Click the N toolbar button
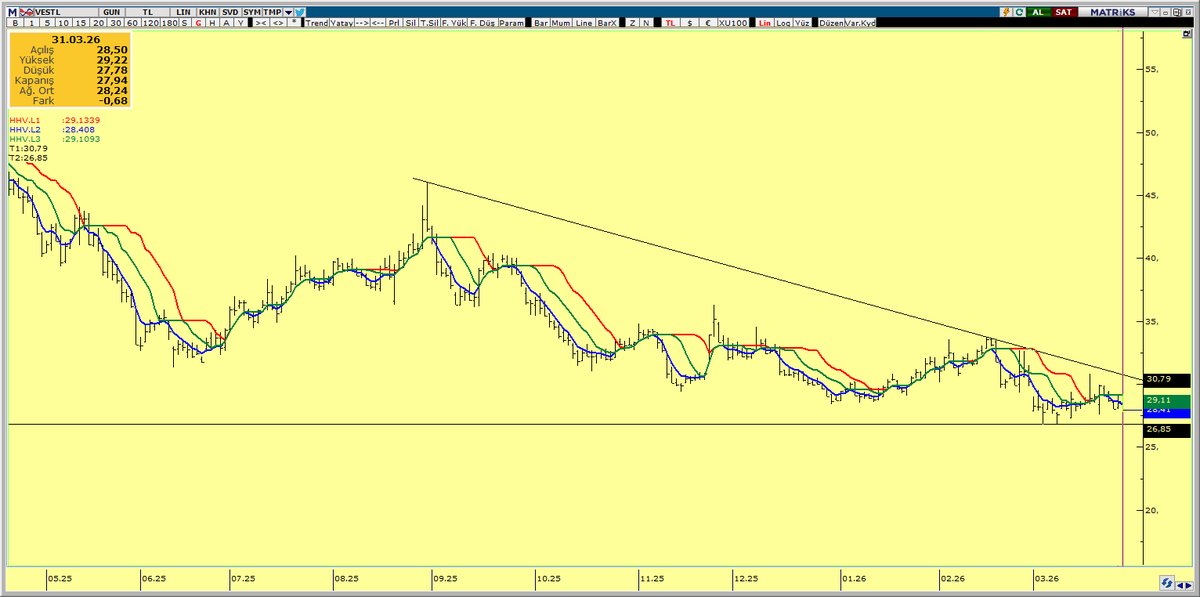Viewport: 1200px width, 597px height. tap(644, 22)
